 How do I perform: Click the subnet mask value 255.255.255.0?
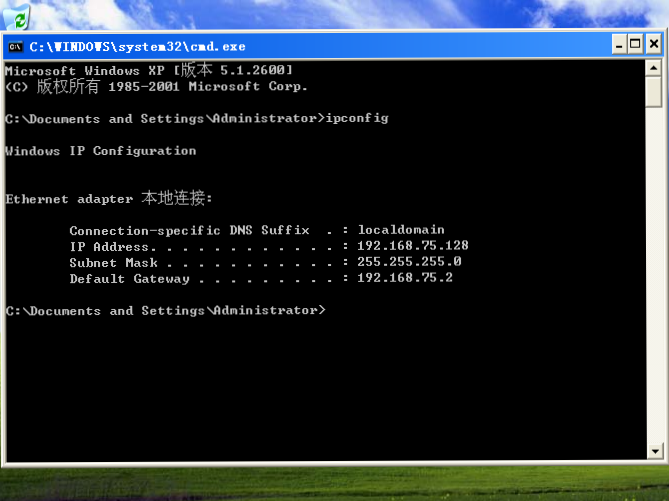(x=409, y=261)
